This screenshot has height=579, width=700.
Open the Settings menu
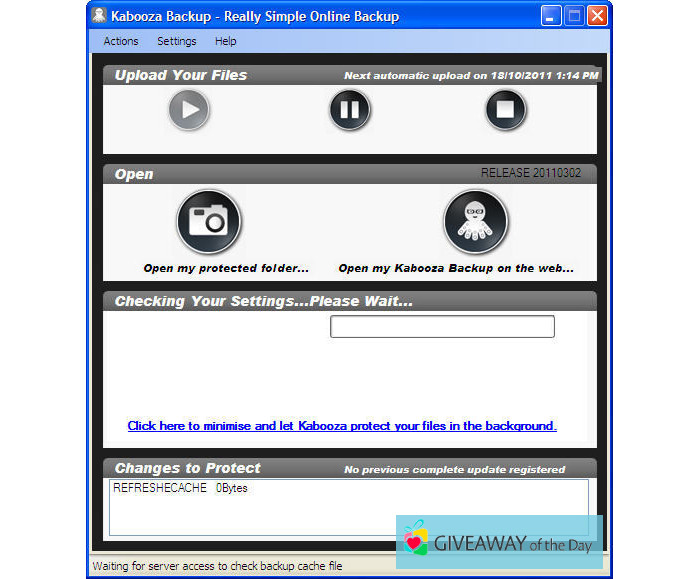pos(176,41)
